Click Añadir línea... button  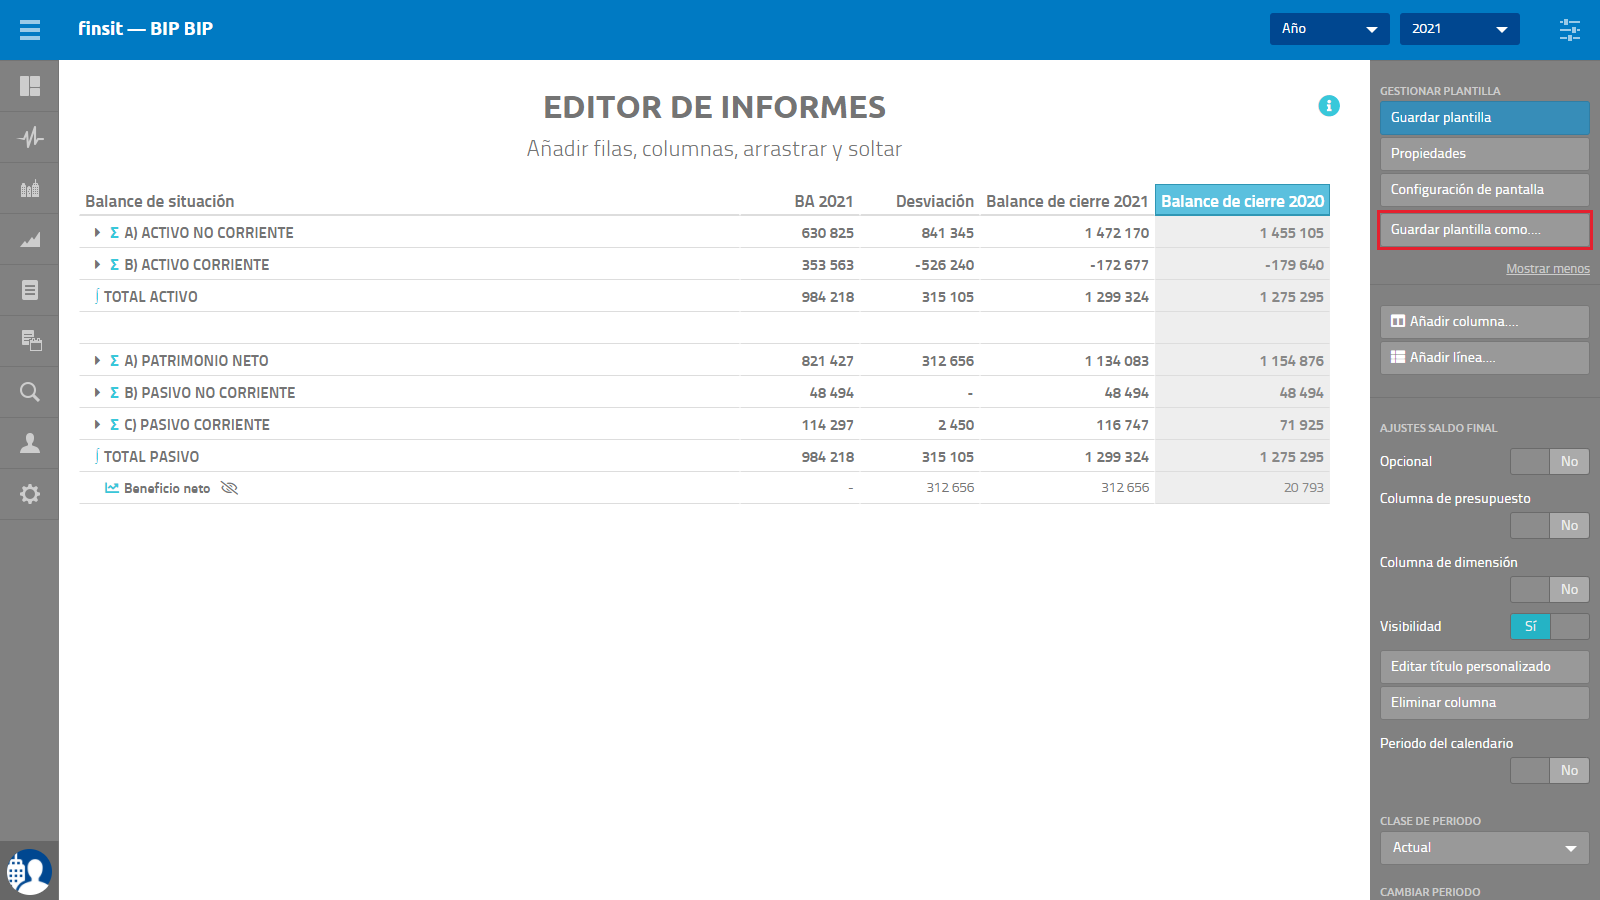[x=1484, y=358]
